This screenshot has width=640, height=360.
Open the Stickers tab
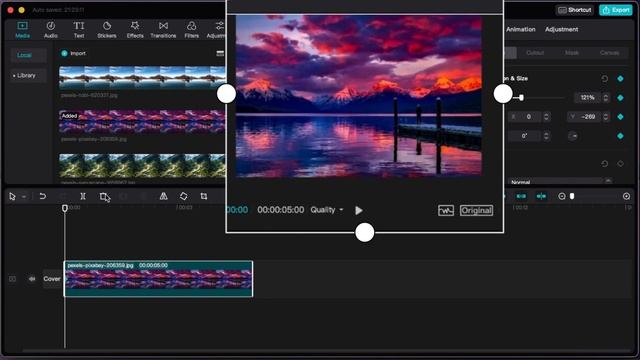click(107, 30)
